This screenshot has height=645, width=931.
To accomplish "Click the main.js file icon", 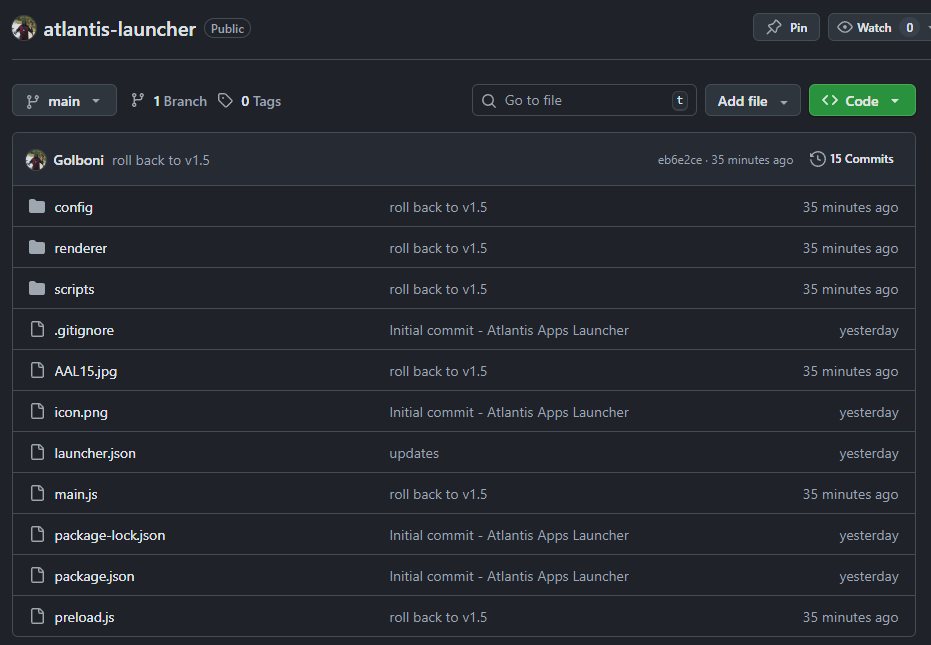I will [x=37, y=494].
